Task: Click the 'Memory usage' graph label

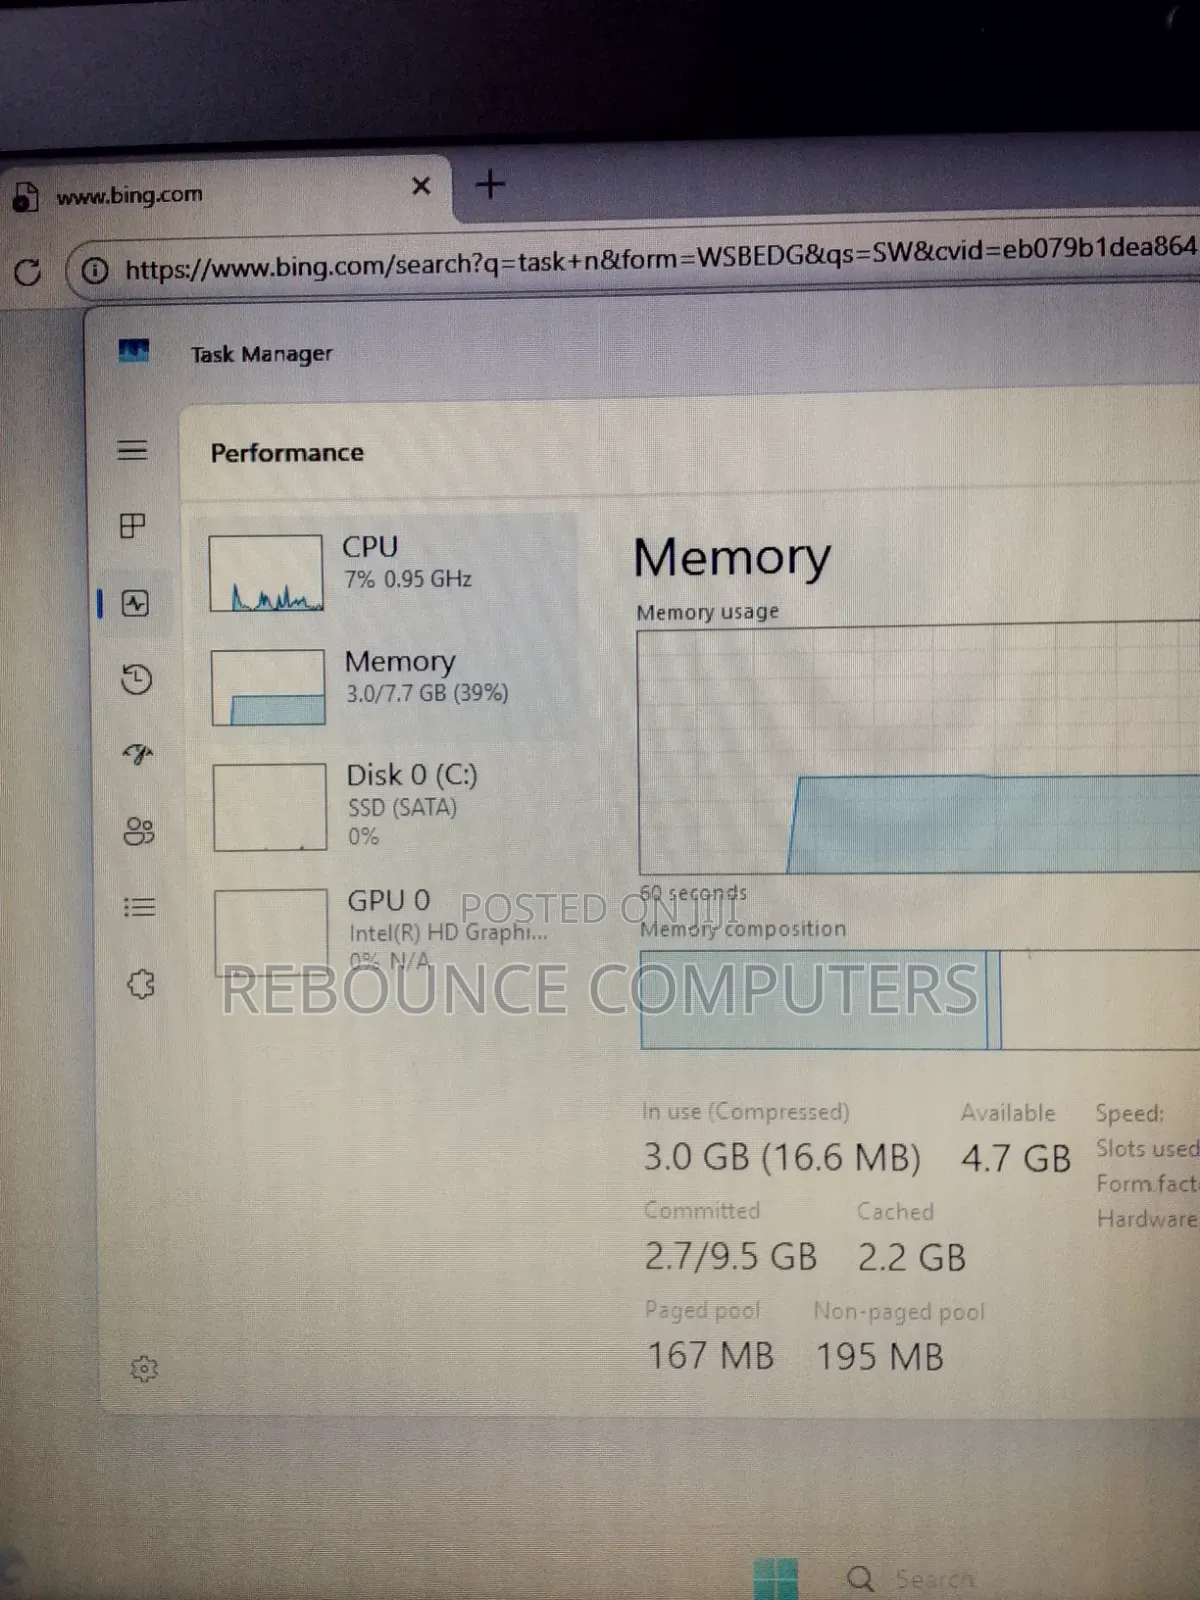Action: 708,611
